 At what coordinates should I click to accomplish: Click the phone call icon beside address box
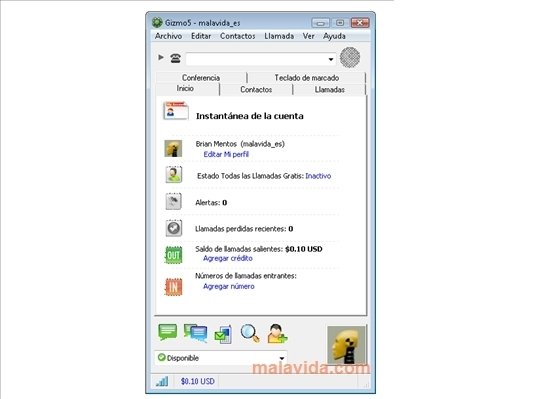tap(175, 58)
